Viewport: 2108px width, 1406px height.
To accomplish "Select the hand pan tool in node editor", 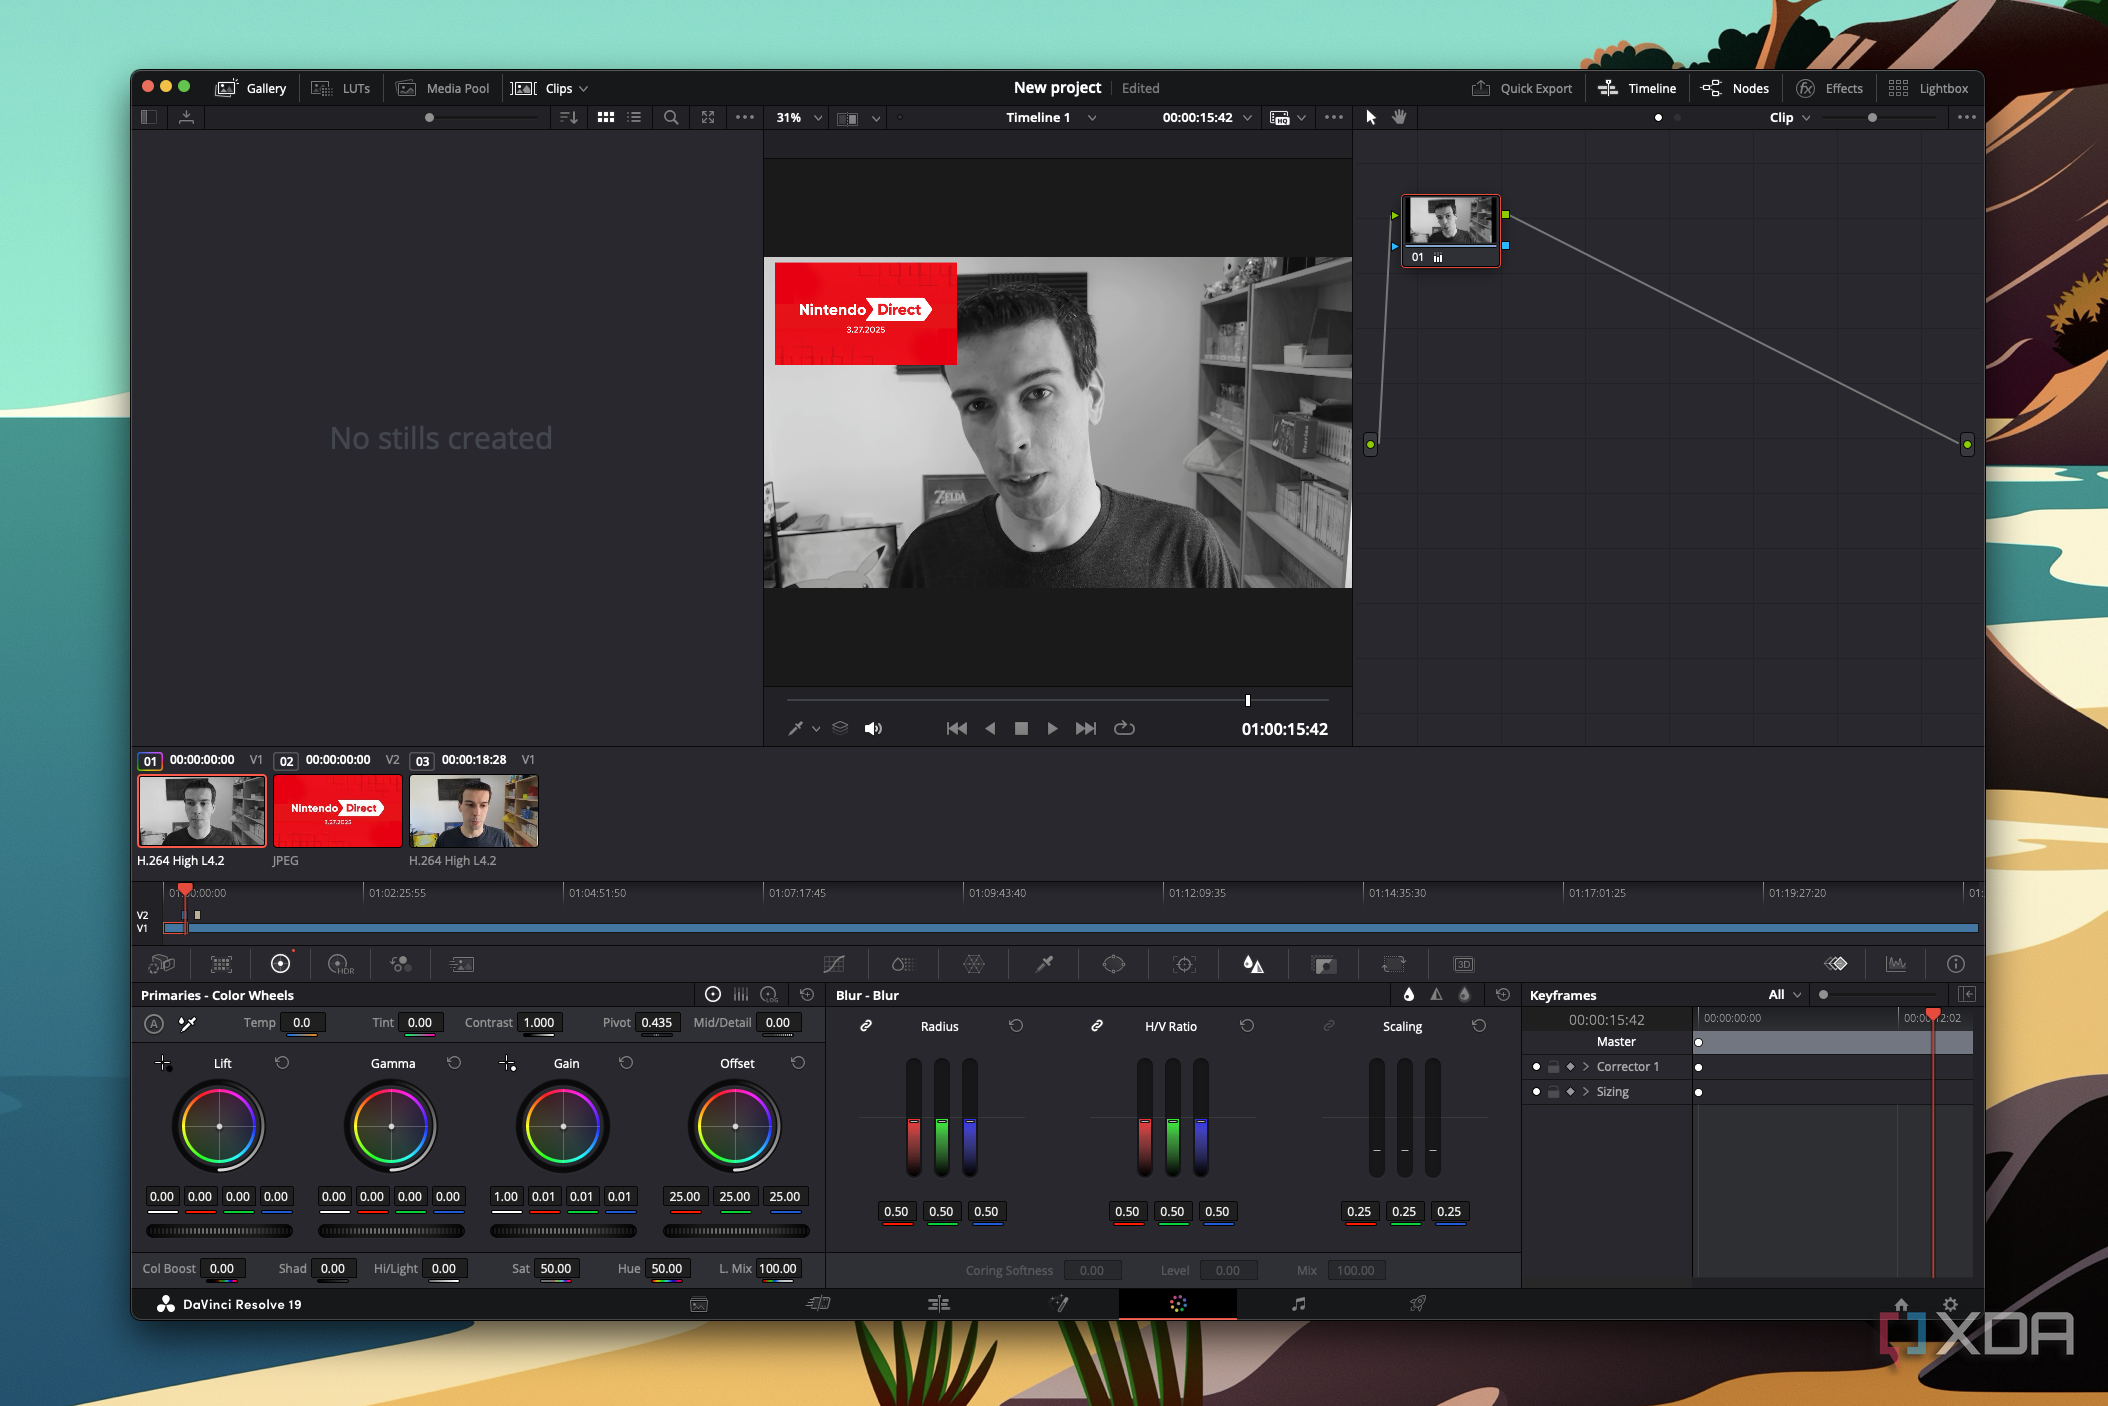I will (1399, 118).
